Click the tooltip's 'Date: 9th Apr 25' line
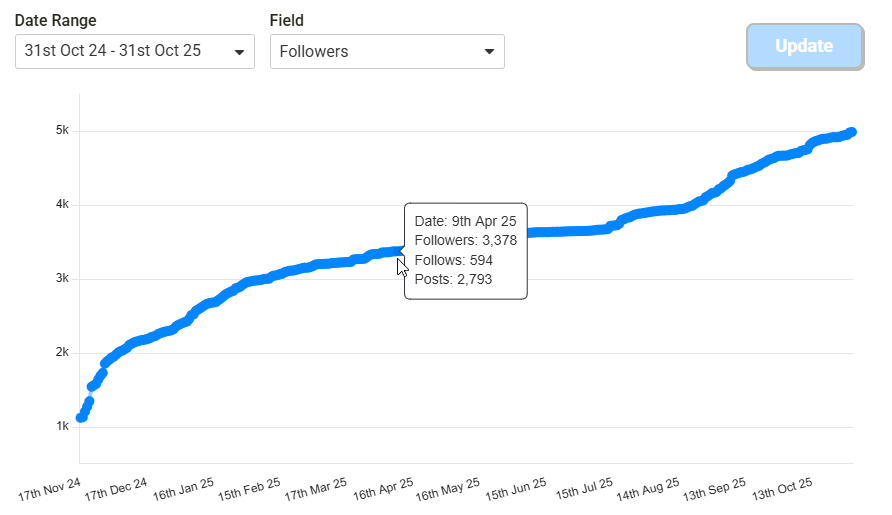Viewport: 892px width, 515px height. [465, 221]
